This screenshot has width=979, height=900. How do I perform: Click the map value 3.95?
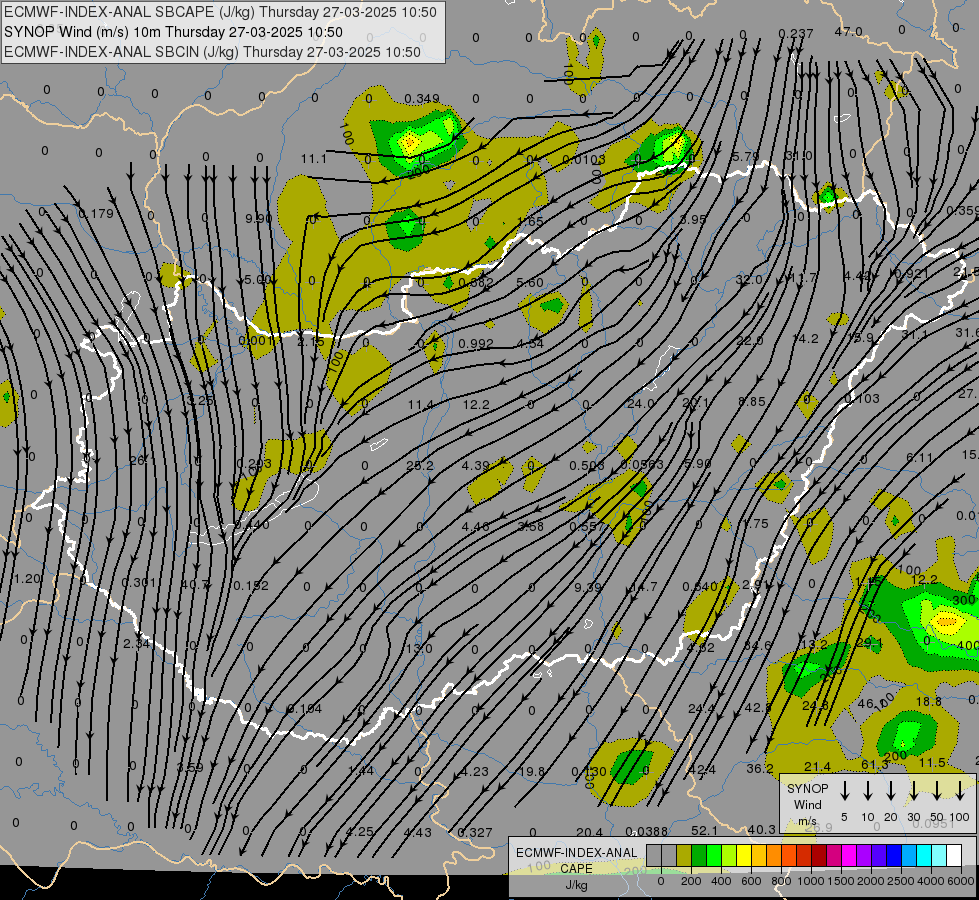(693, 220)
